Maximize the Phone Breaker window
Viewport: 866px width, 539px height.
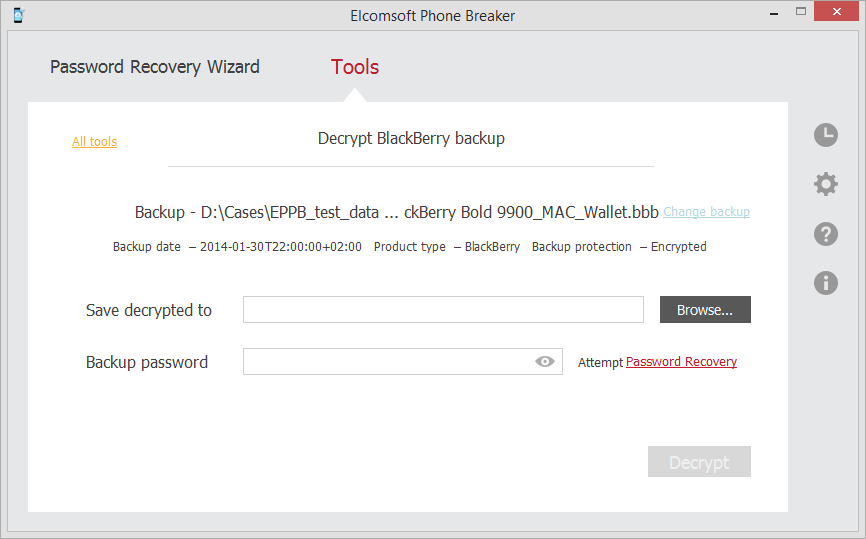click(x=800, y=14)
